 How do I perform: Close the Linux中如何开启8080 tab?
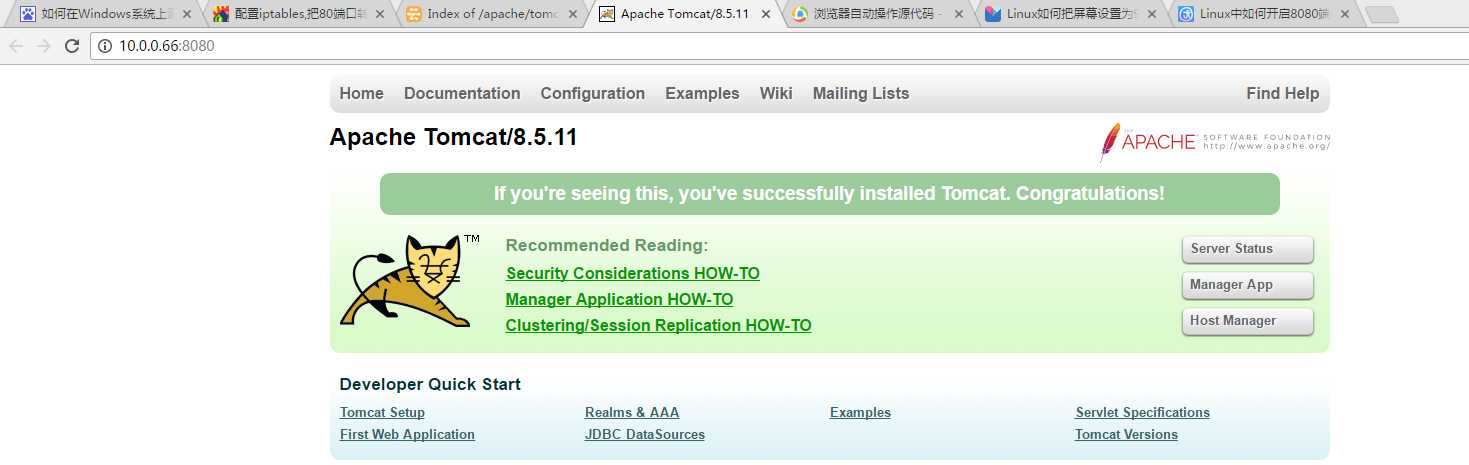(1344, 14)
